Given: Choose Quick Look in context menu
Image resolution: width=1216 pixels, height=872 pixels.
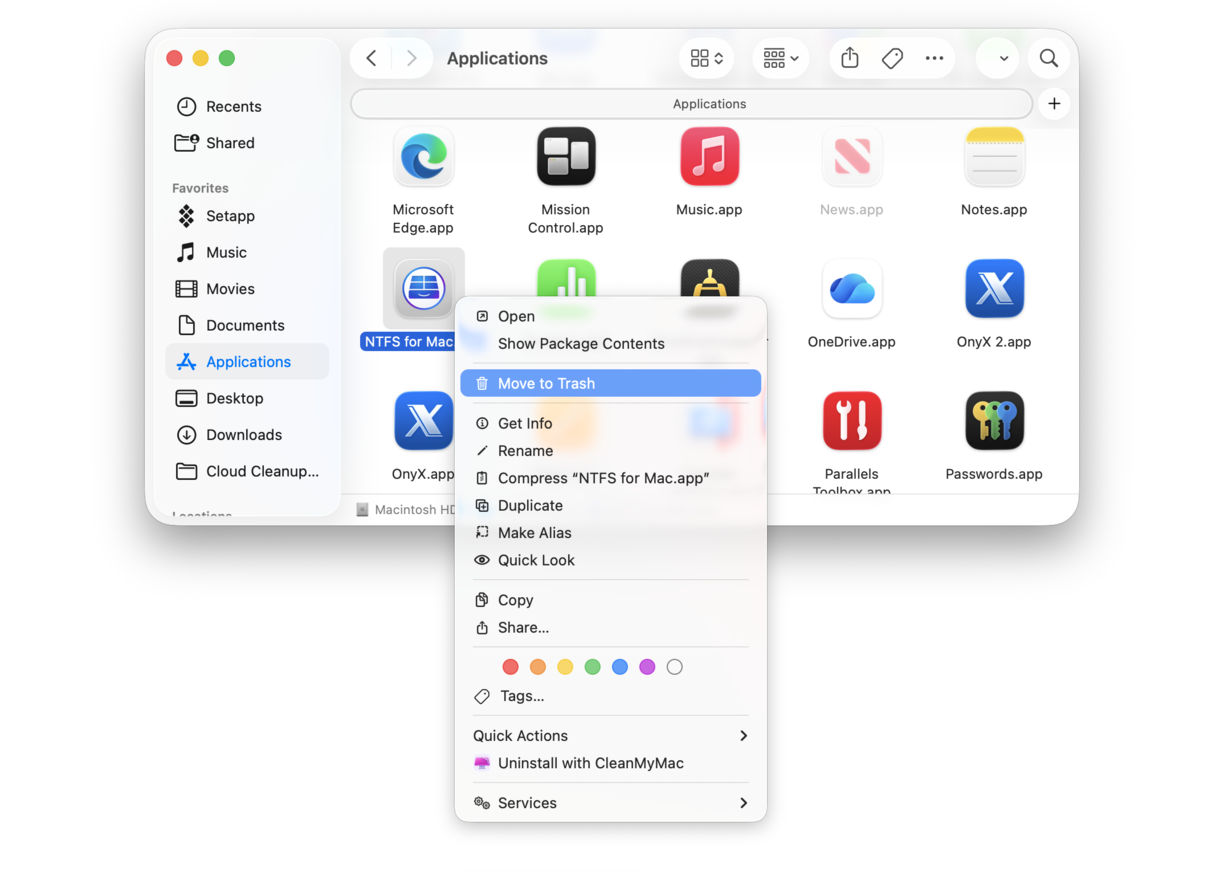Looking at the screenshot, I should pyautogui.click(x=611, y=561).
